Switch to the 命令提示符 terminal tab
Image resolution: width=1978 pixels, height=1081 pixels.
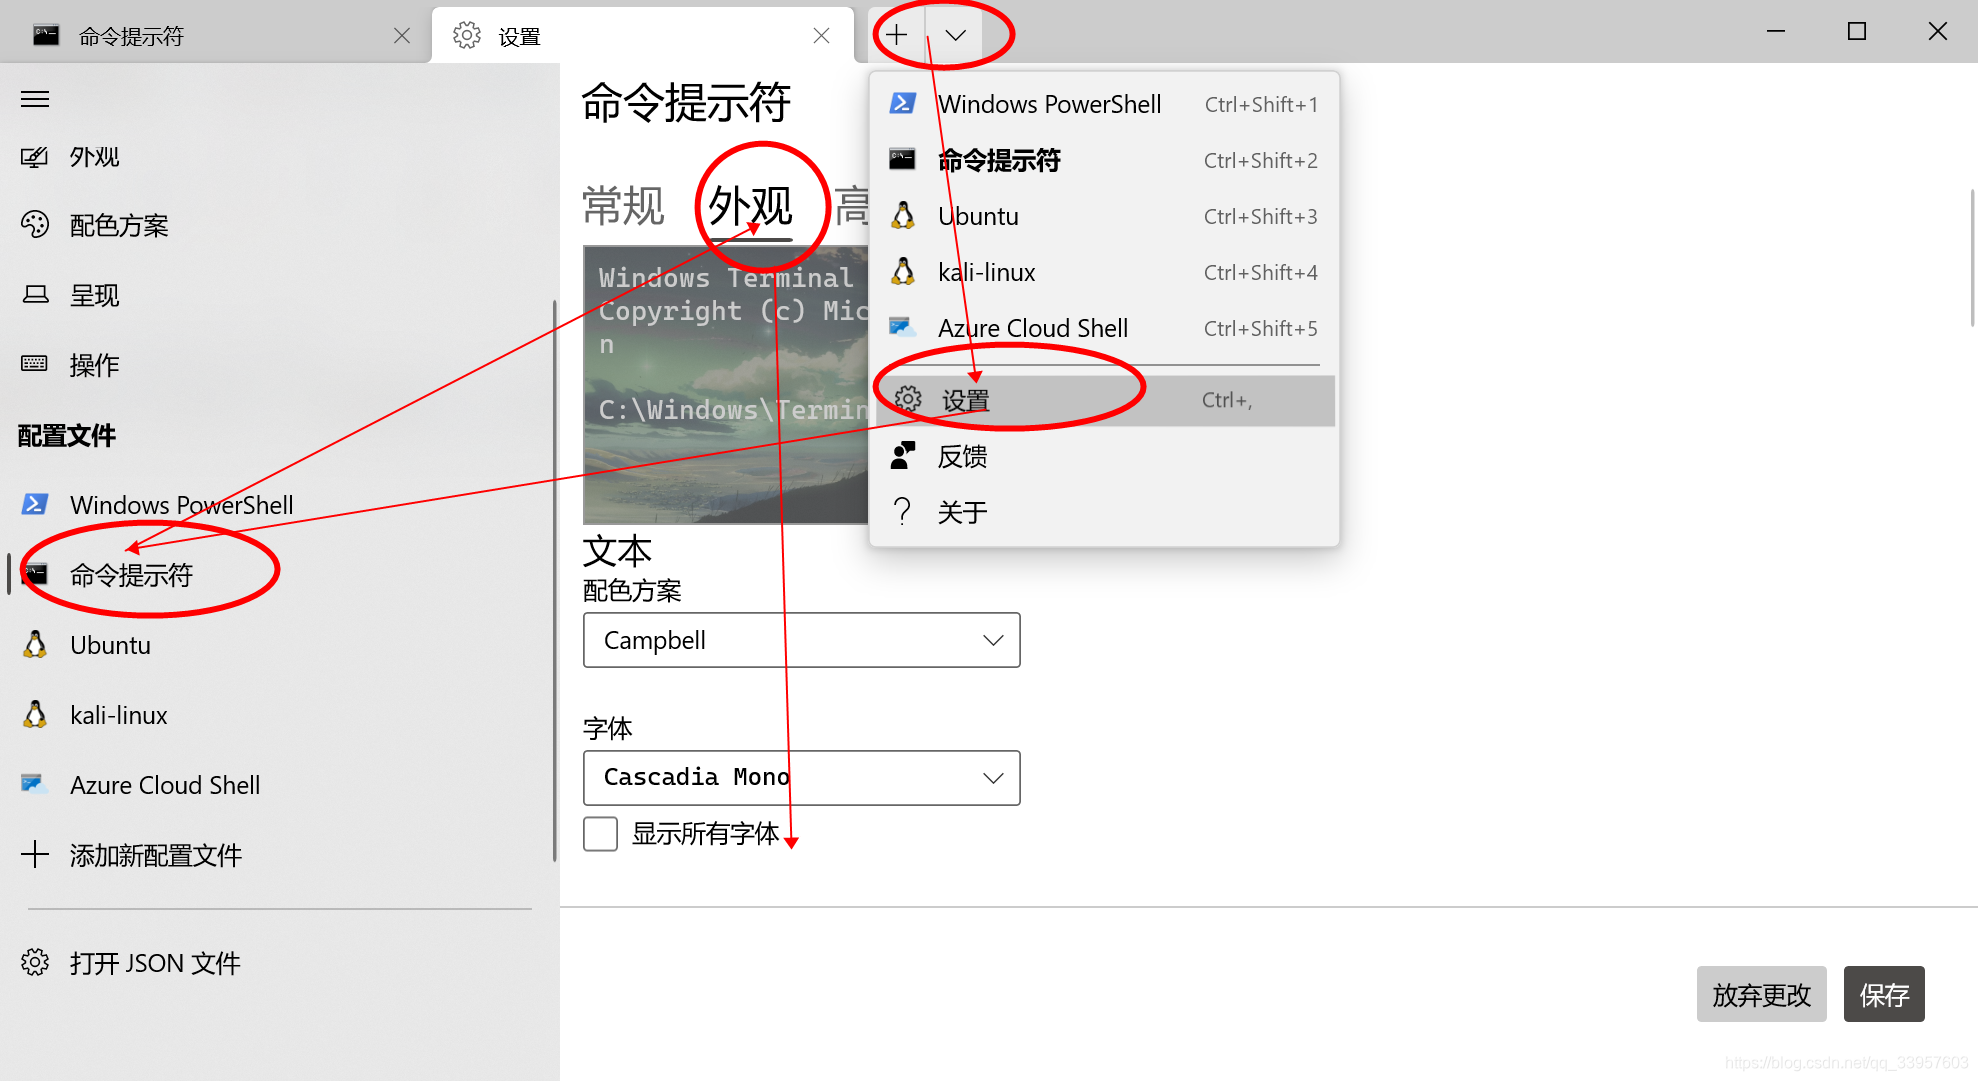pyautogui.click(x=130, y=35)
